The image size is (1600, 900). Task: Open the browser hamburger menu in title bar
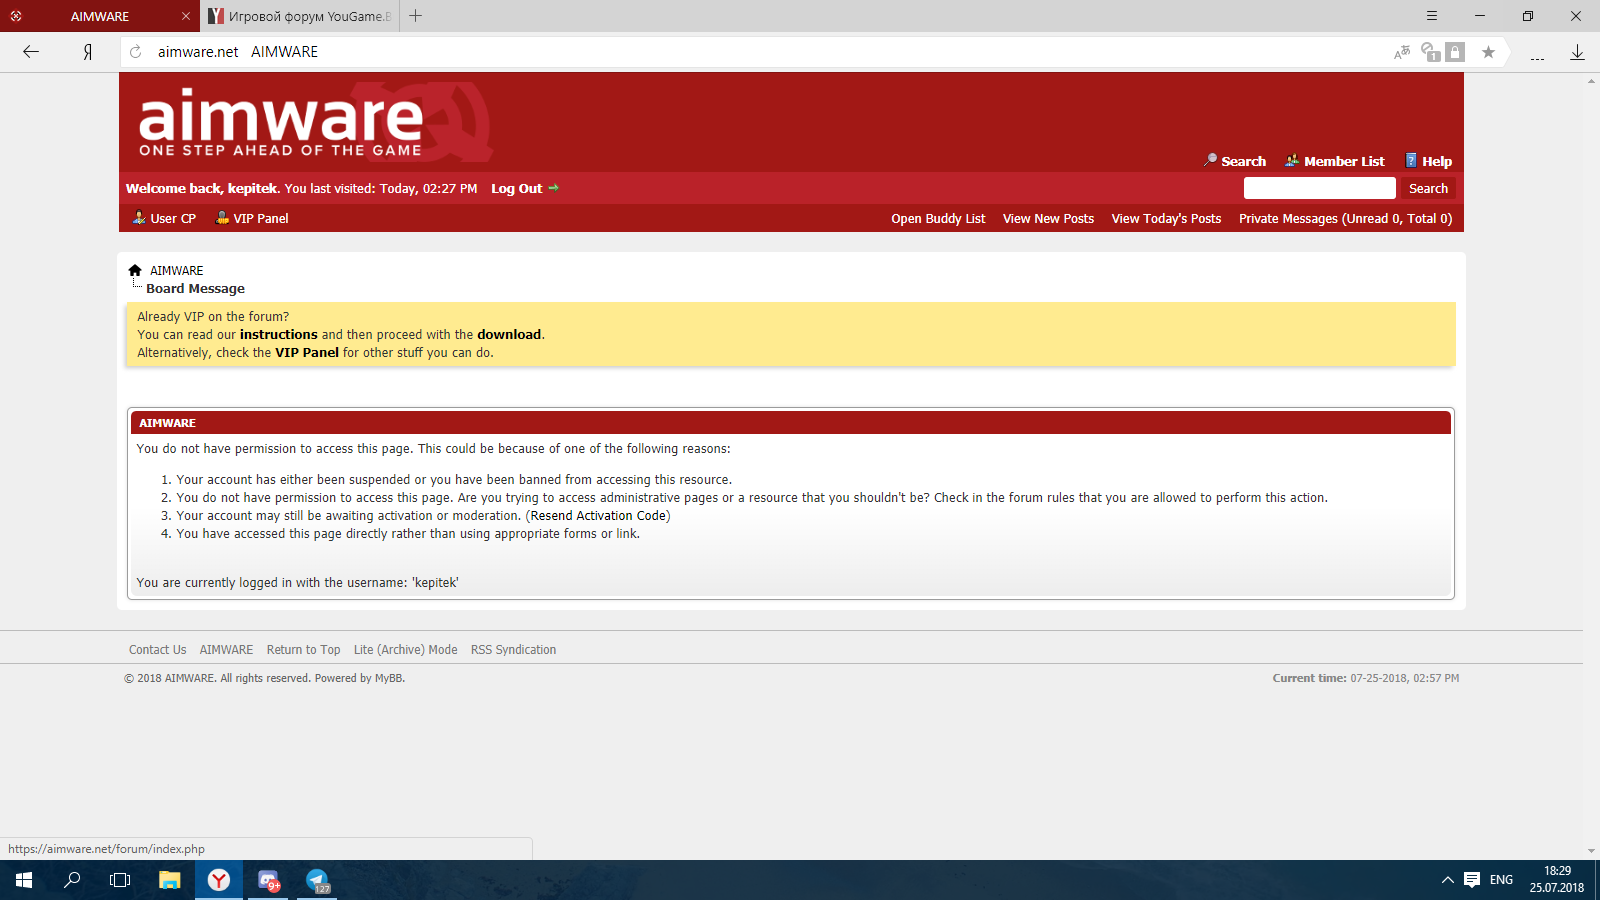tap(1432, 16)
